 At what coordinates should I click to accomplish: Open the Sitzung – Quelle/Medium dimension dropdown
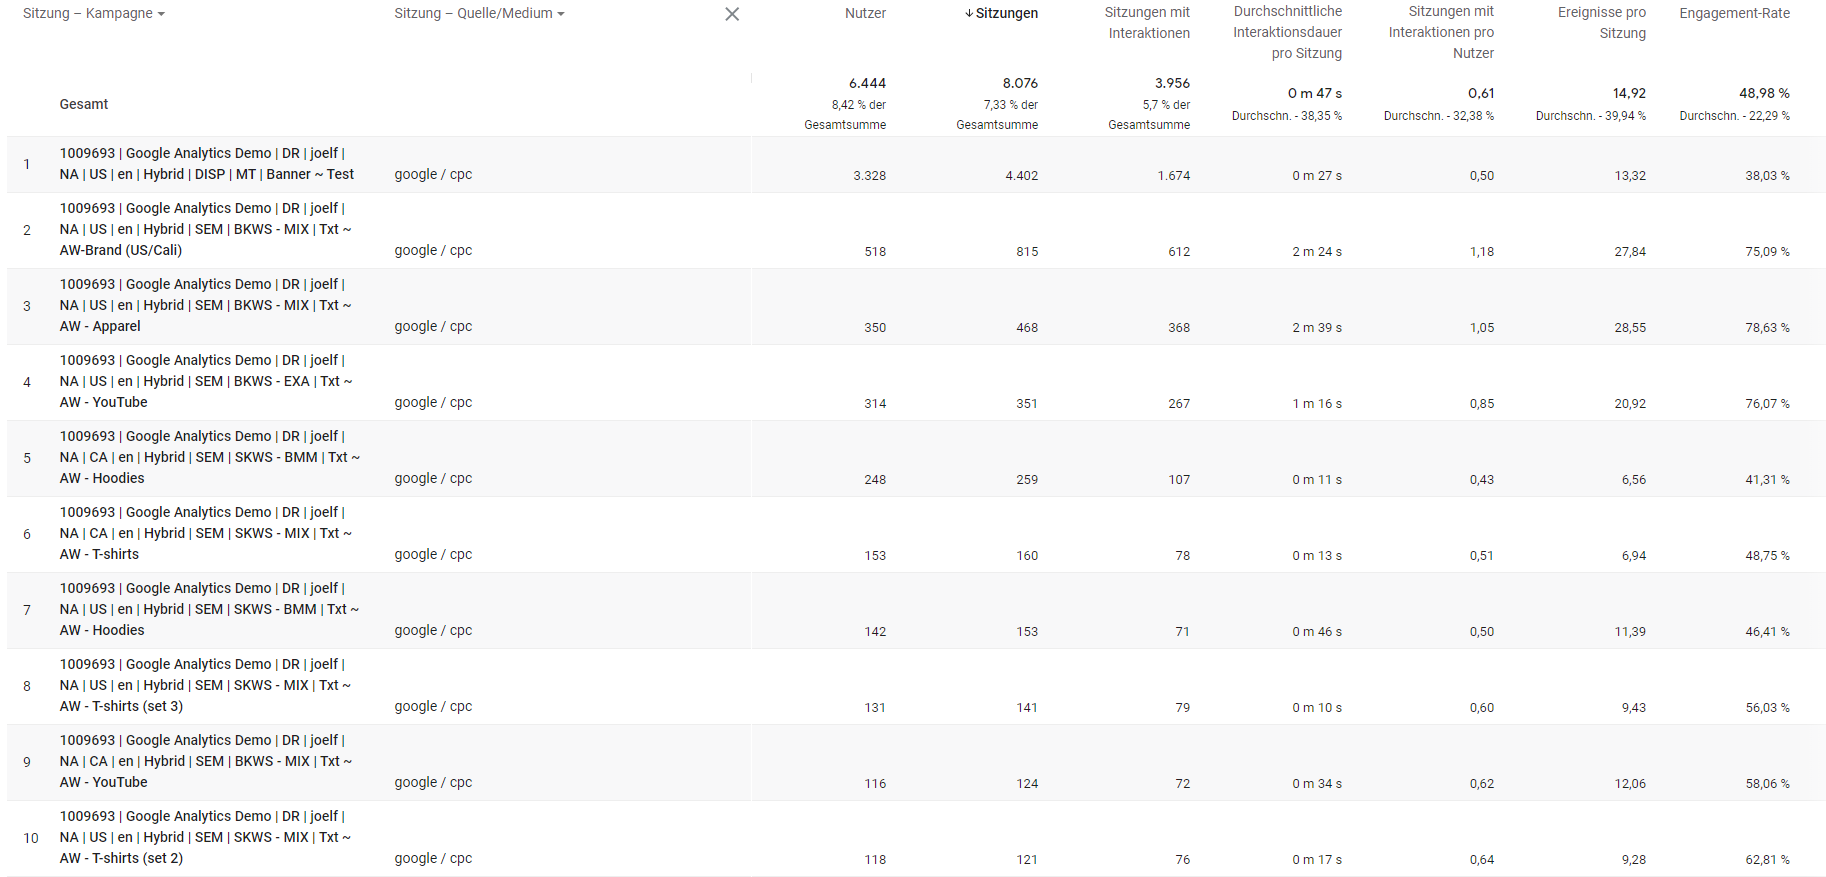(479, 14)
